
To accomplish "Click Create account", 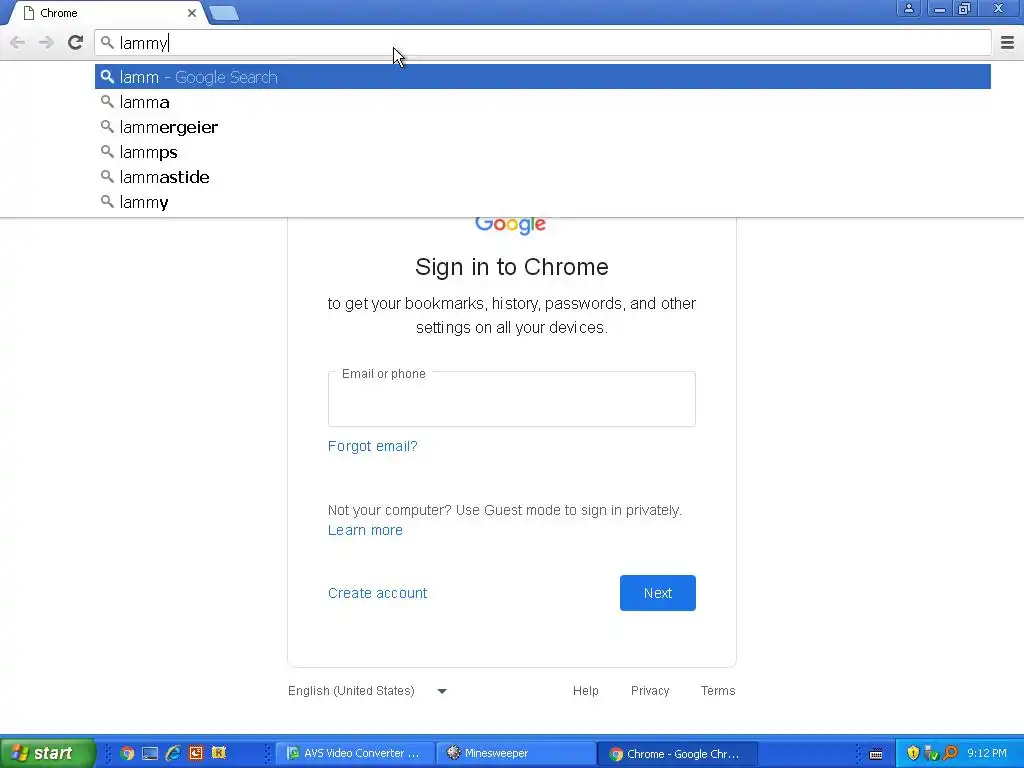I will tap(377, 593).
